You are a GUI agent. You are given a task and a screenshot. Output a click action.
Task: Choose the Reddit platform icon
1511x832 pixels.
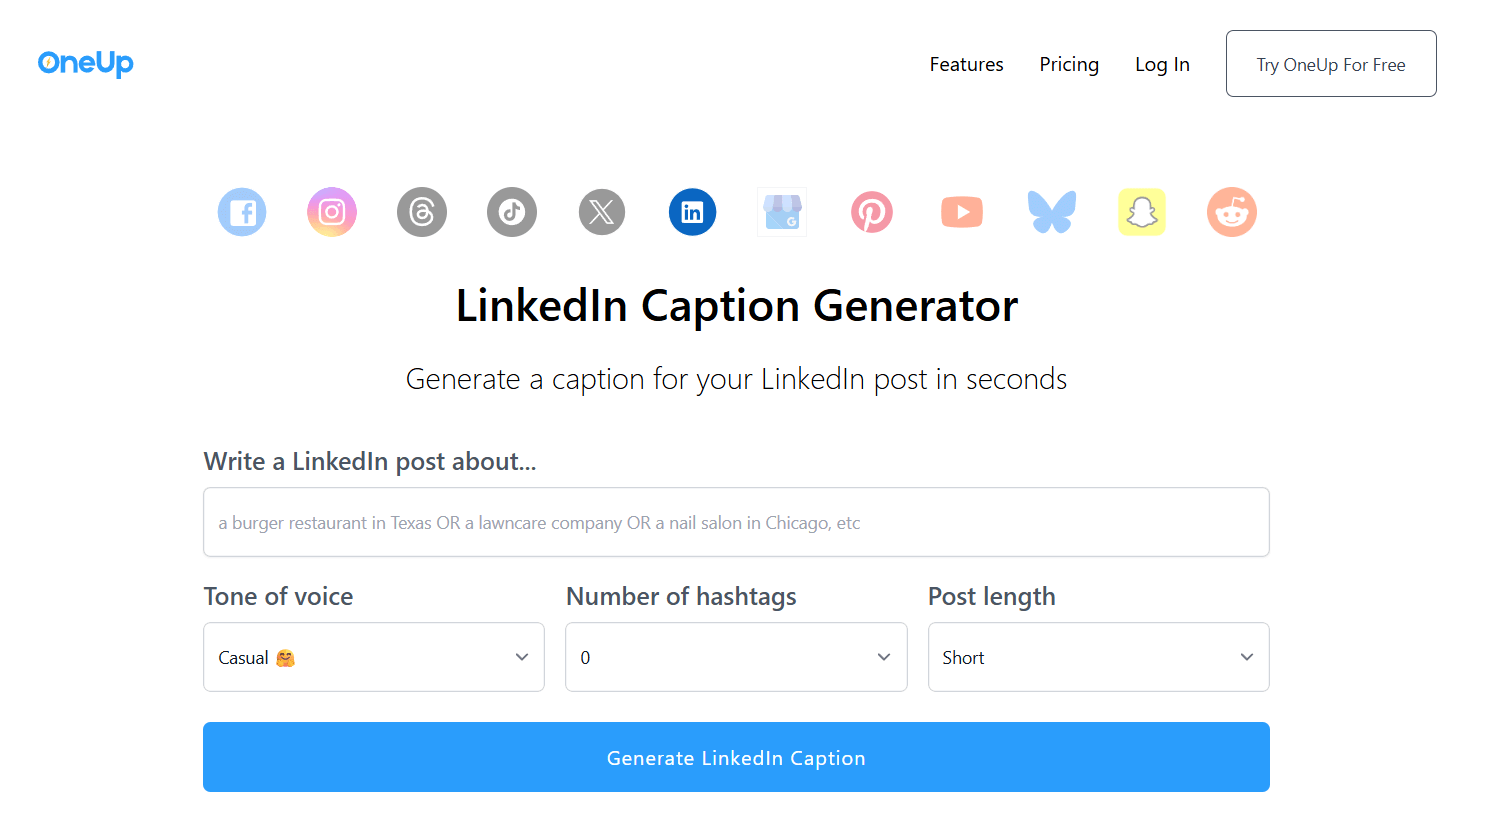[x=1231, y=211]
